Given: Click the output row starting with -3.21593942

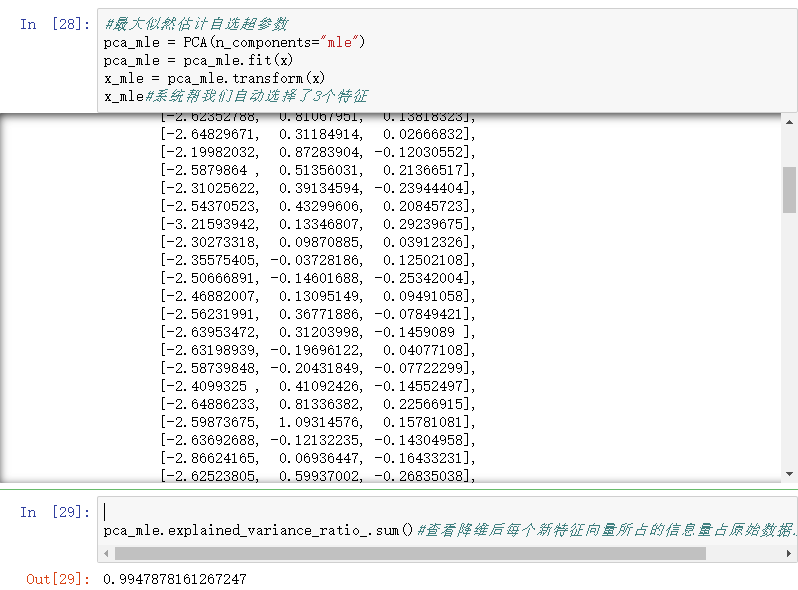Looking at the screenshot, I should [x=318, y=224].
